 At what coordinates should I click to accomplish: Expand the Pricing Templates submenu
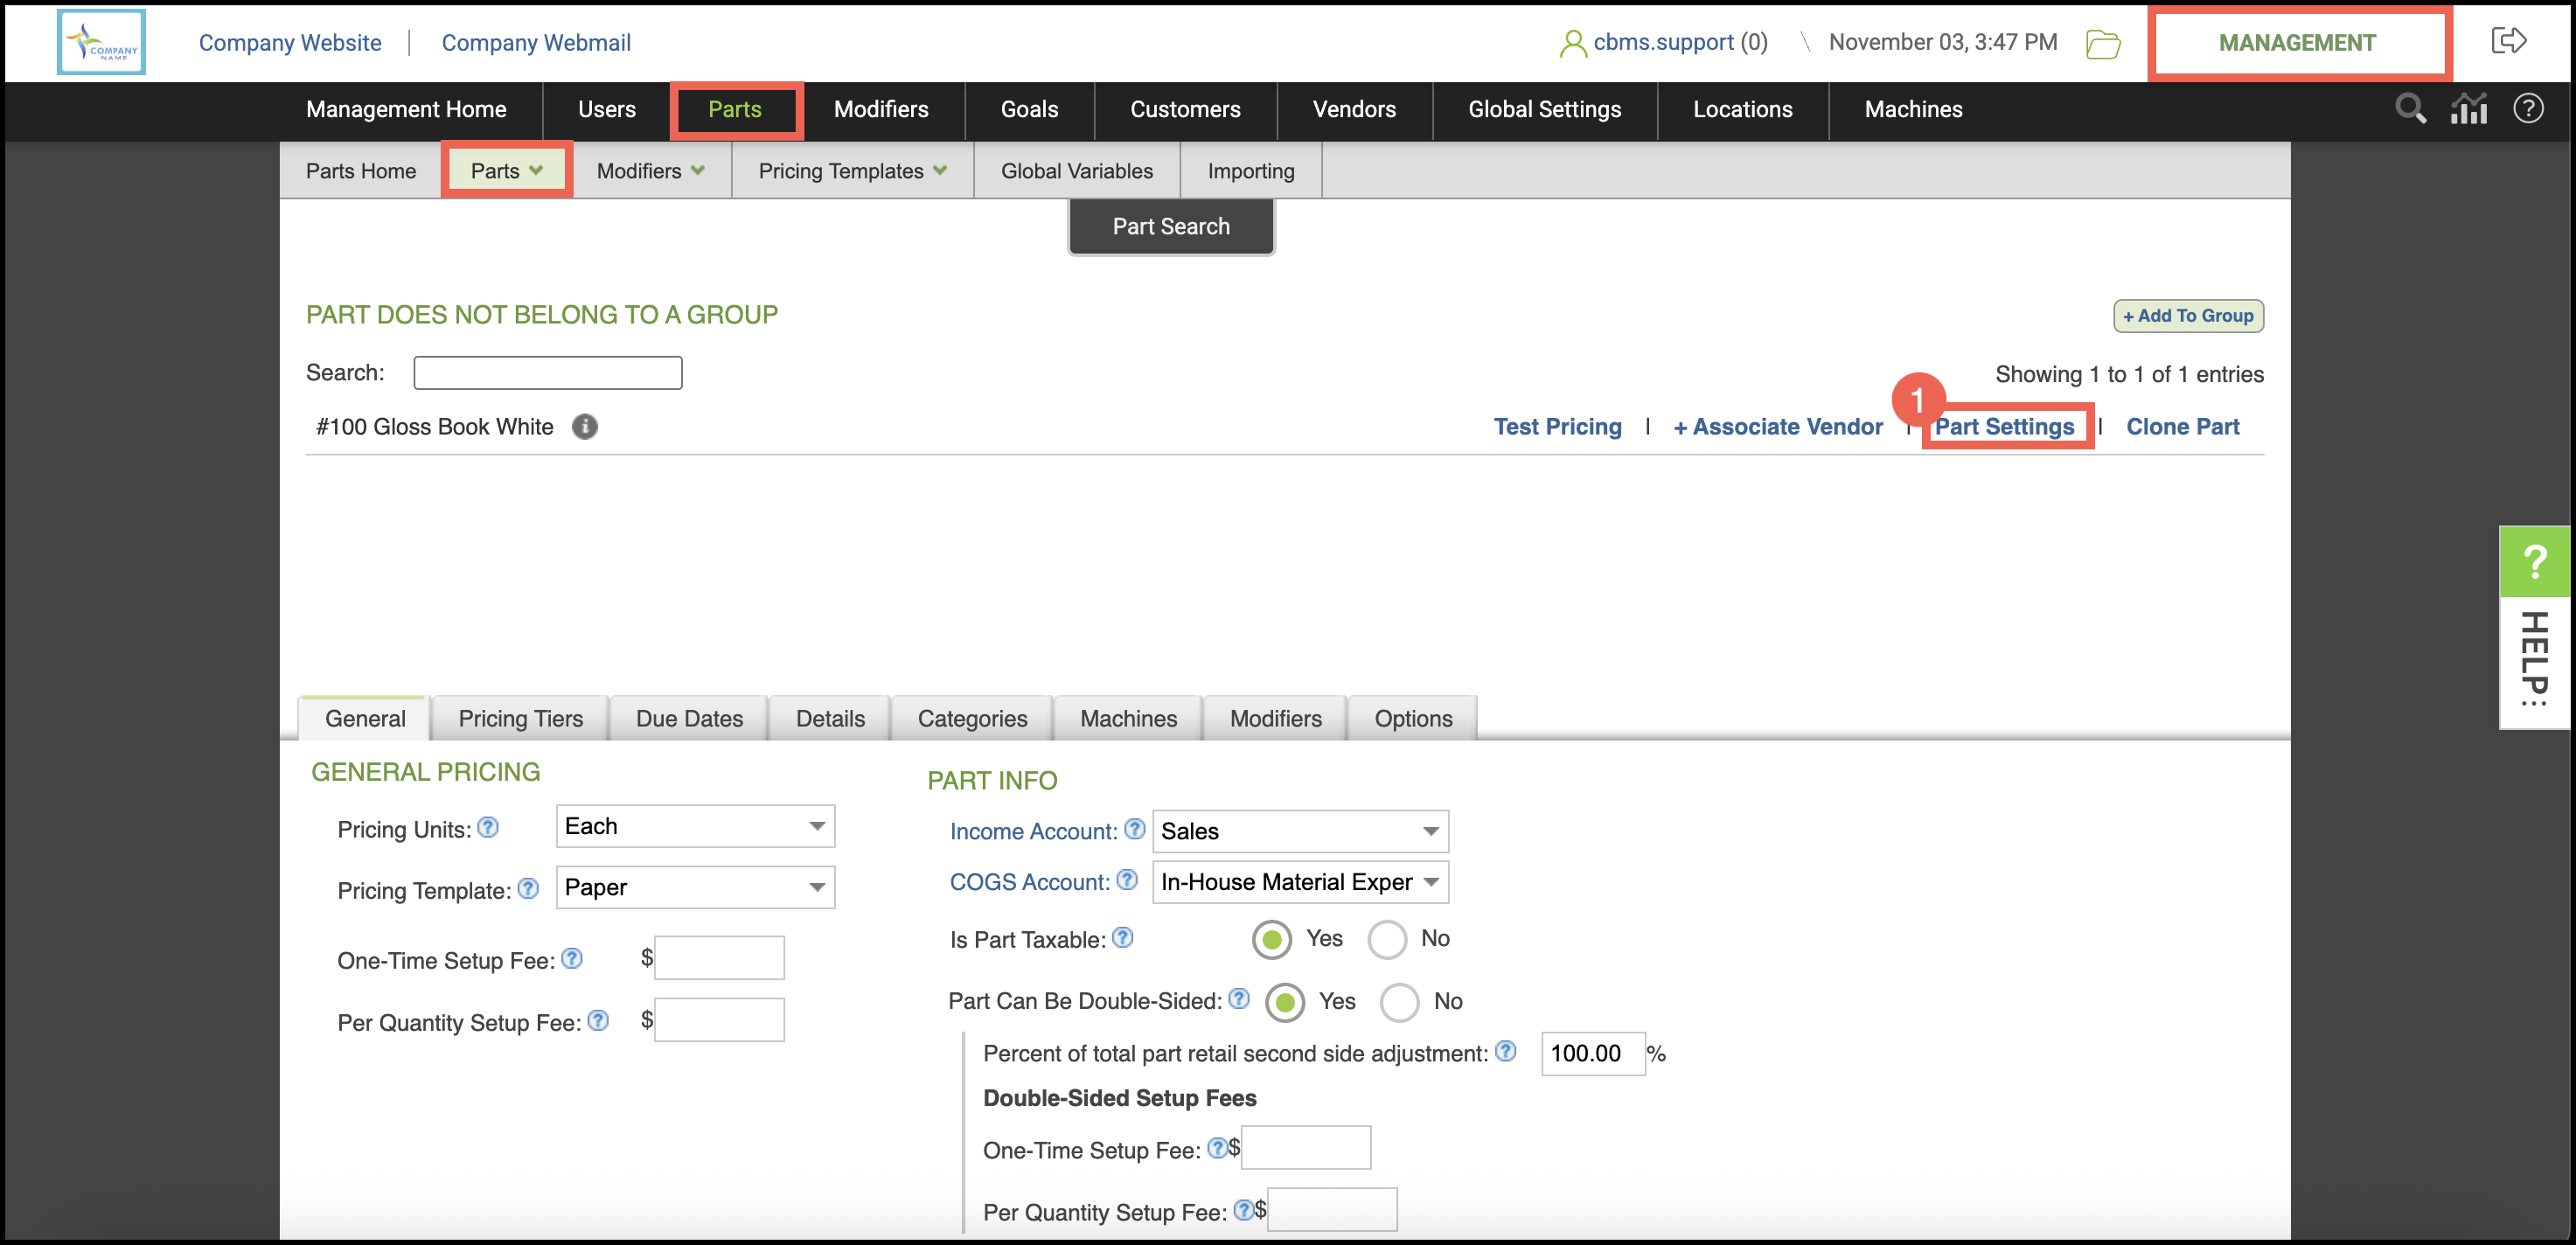(852, 171)
